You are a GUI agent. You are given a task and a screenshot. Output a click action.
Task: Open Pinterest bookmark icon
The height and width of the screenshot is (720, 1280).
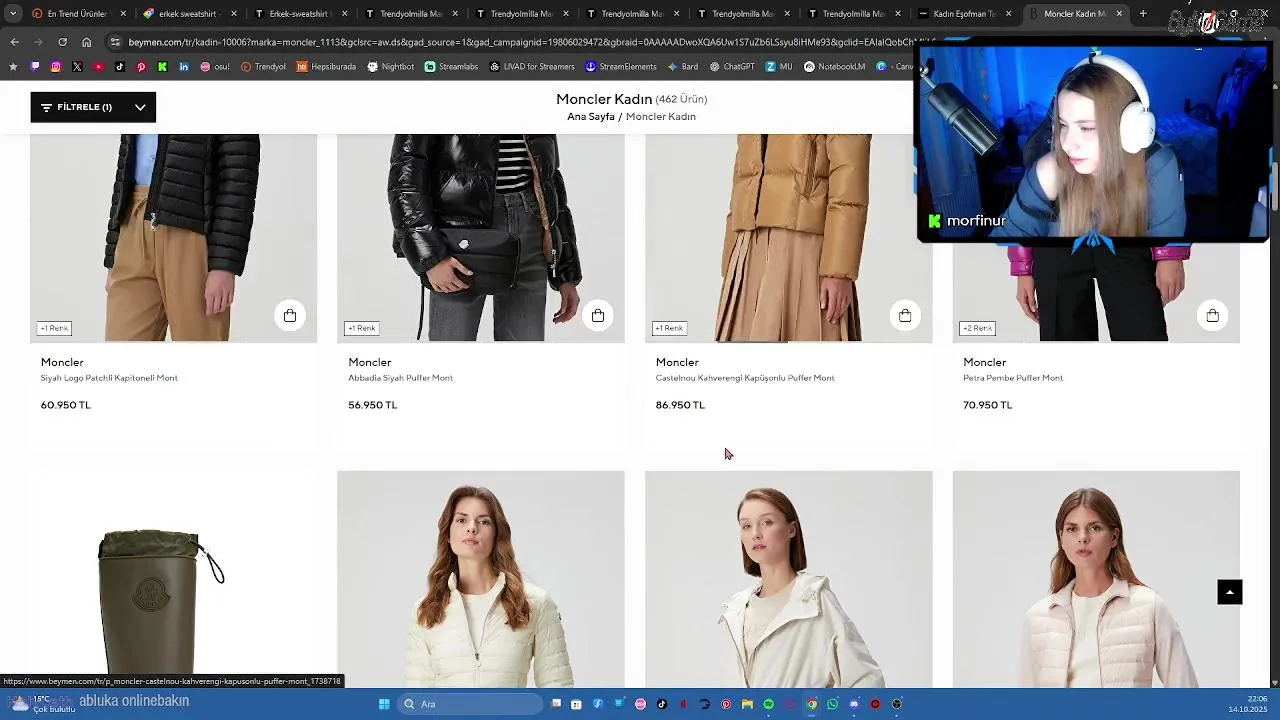(x=141, y=67)
